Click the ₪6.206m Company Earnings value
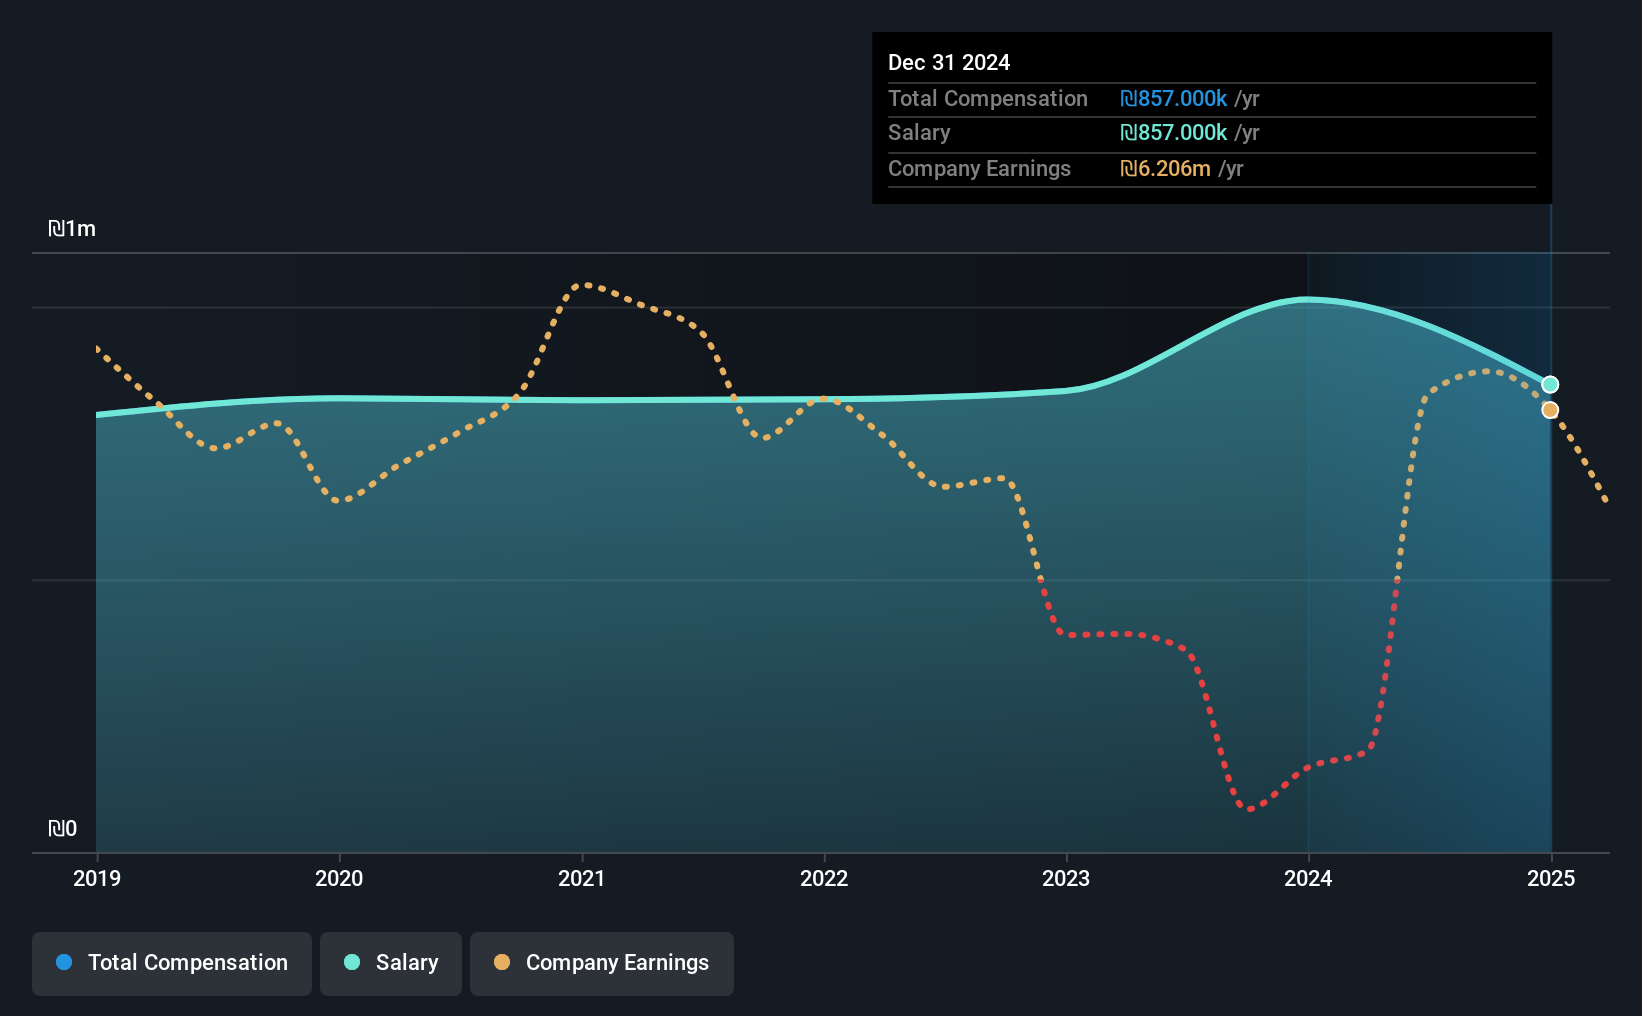Viewport: 1642px width, 1016px height. click(1165, 169)
